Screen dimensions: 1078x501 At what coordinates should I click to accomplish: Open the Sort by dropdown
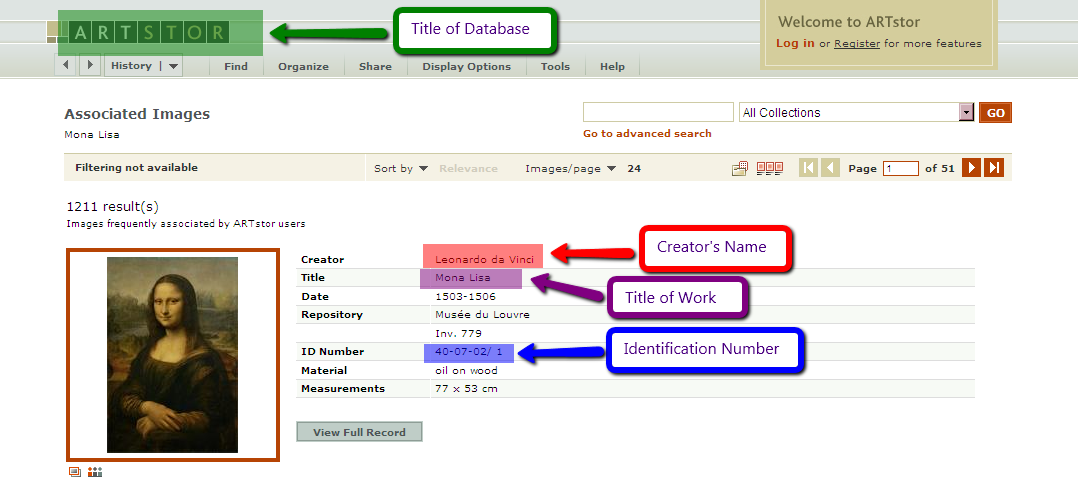[x=401, y=168]
